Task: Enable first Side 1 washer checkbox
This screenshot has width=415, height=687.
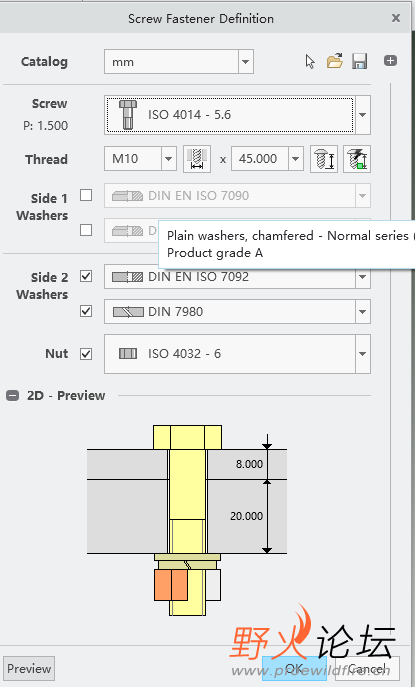Action: tap(86, 195)
